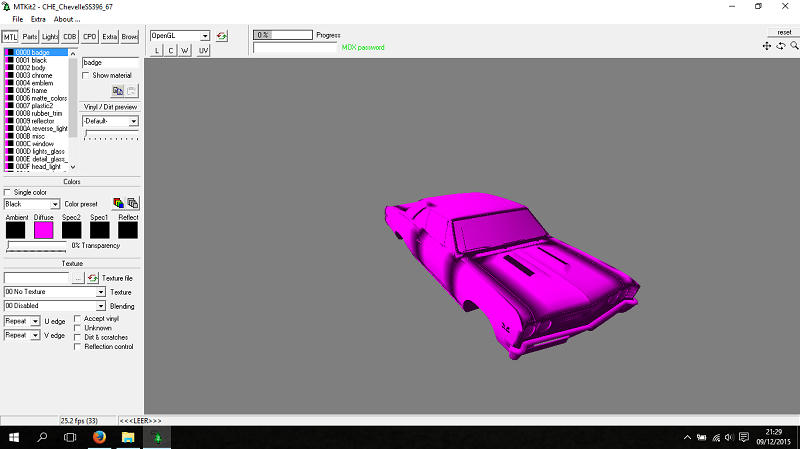Click the L view toggle button

[157, 50]
